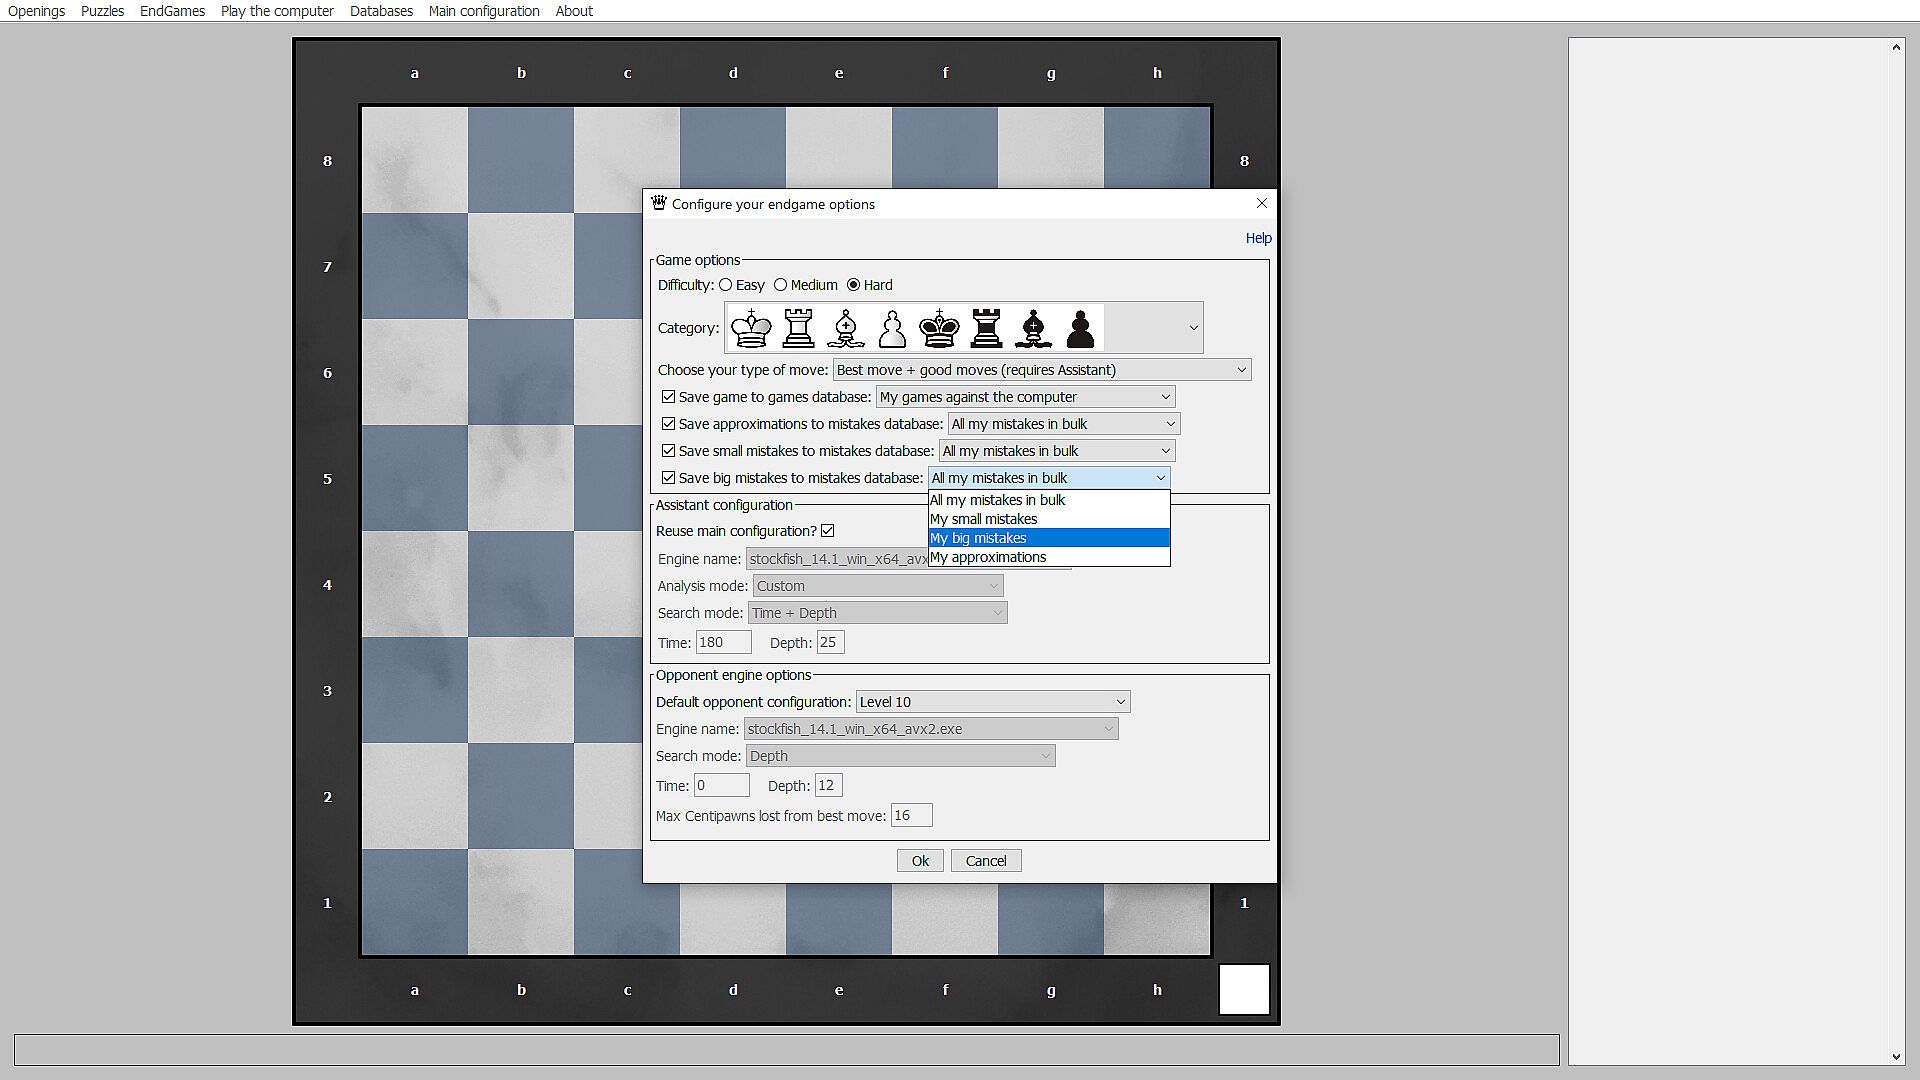Screen dimensions: 1920x1080
Task: Choose Medium difficulty radio button
Action: pyautogui.click(x=781, y=285)
